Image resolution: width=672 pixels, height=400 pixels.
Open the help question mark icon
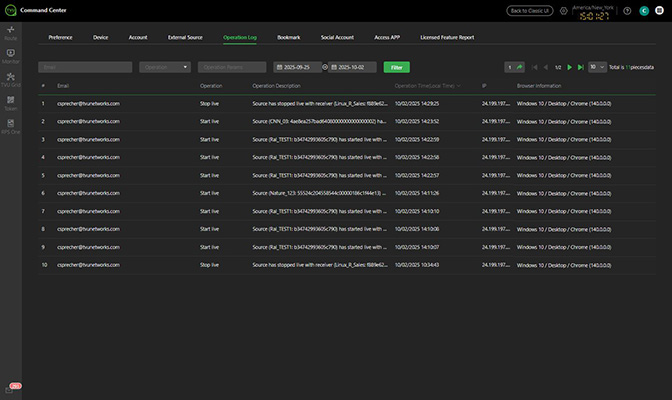[x=627, y=11]
